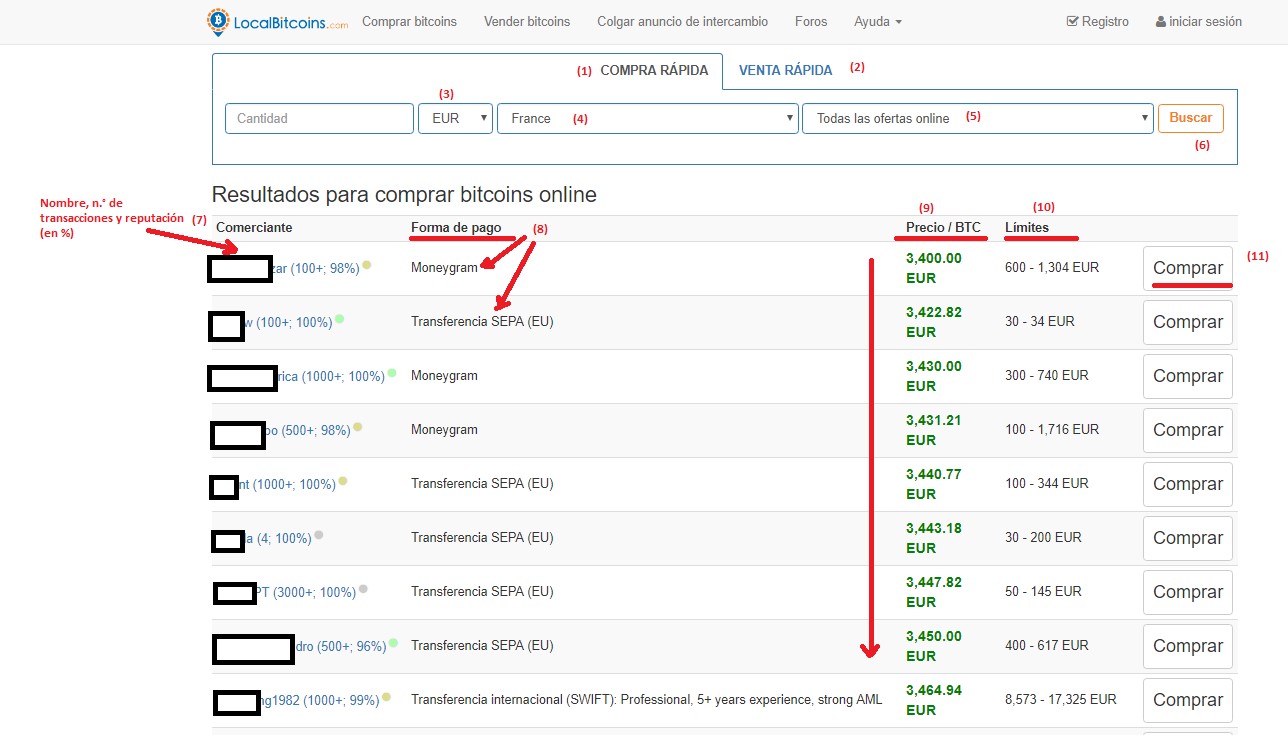The width and height of the screenshot is (1288, 735).
Task: Click the Buscar search button
Action: click(x=1190, y=118)
